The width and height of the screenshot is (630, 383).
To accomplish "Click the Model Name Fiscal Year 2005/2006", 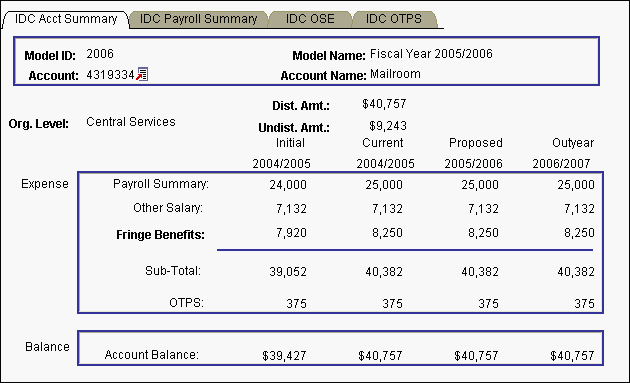I will pyautogui.click(x=431, y=54).
